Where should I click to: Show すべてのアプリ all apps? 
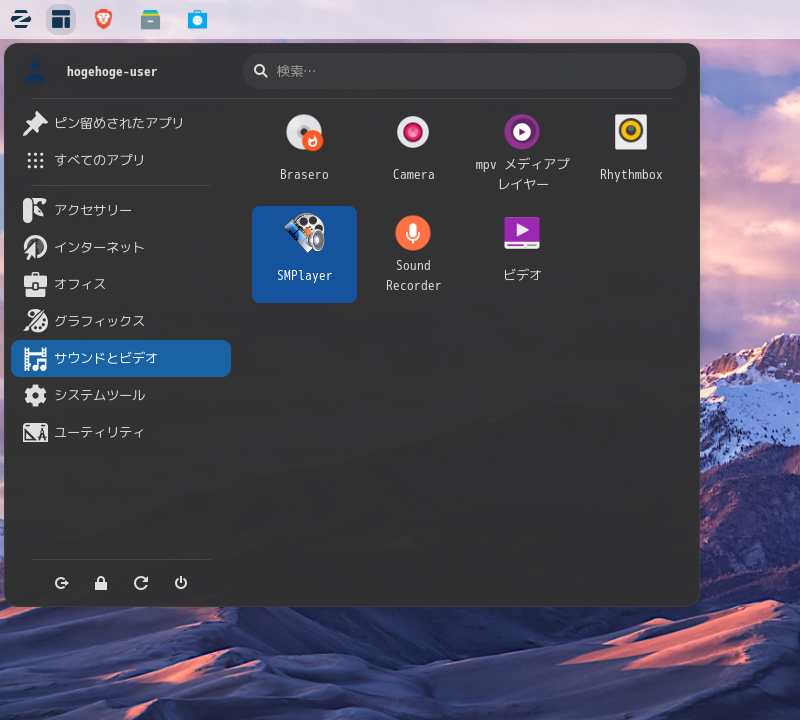pos(121,160)
